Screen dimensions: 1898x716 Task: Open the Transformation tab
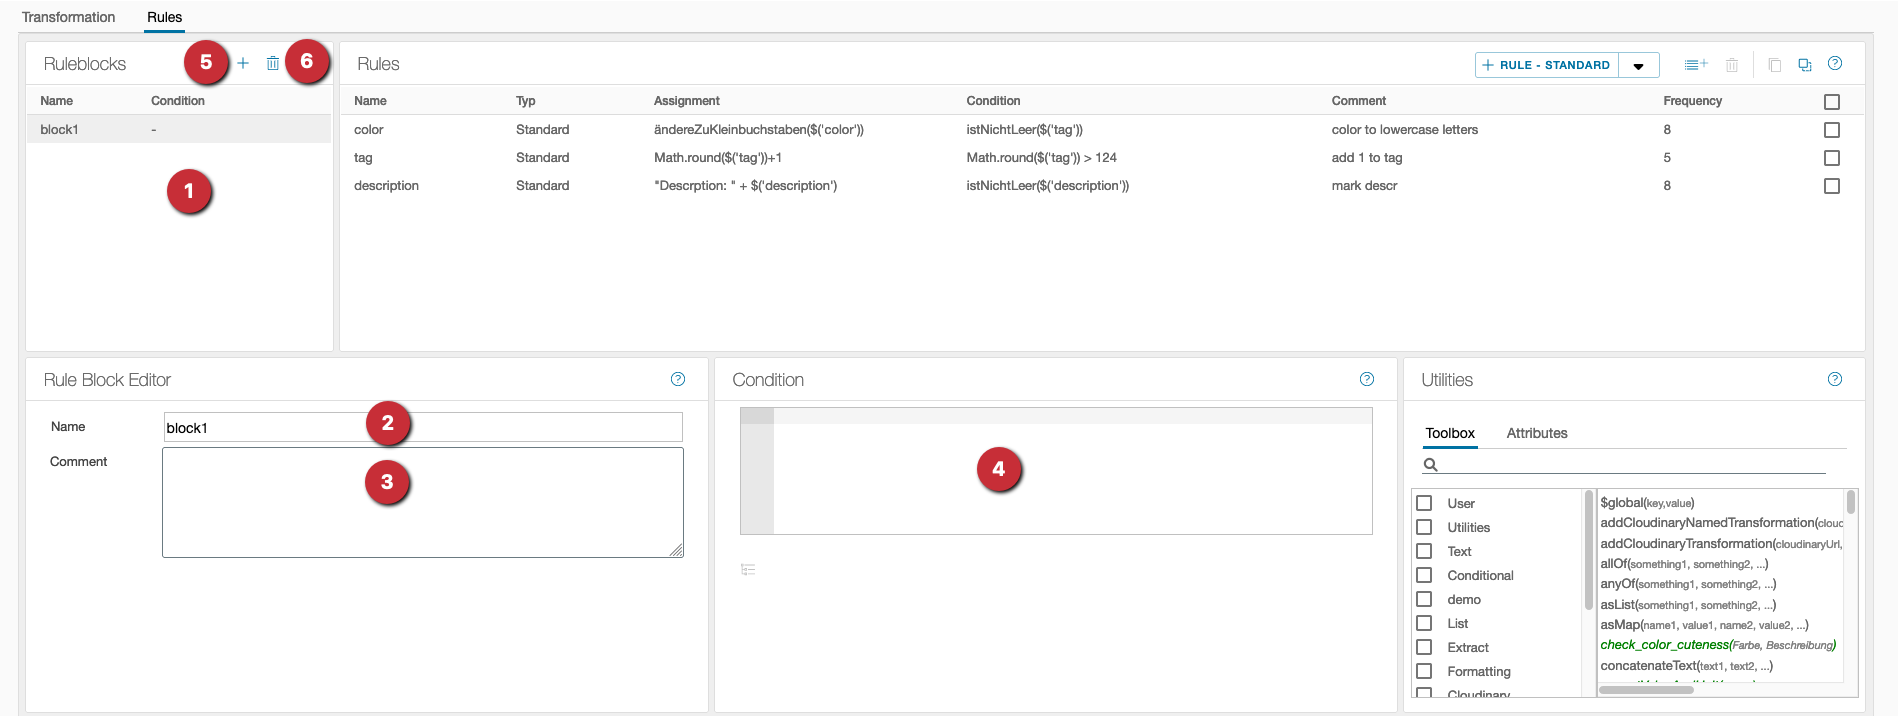pos(69,17)
